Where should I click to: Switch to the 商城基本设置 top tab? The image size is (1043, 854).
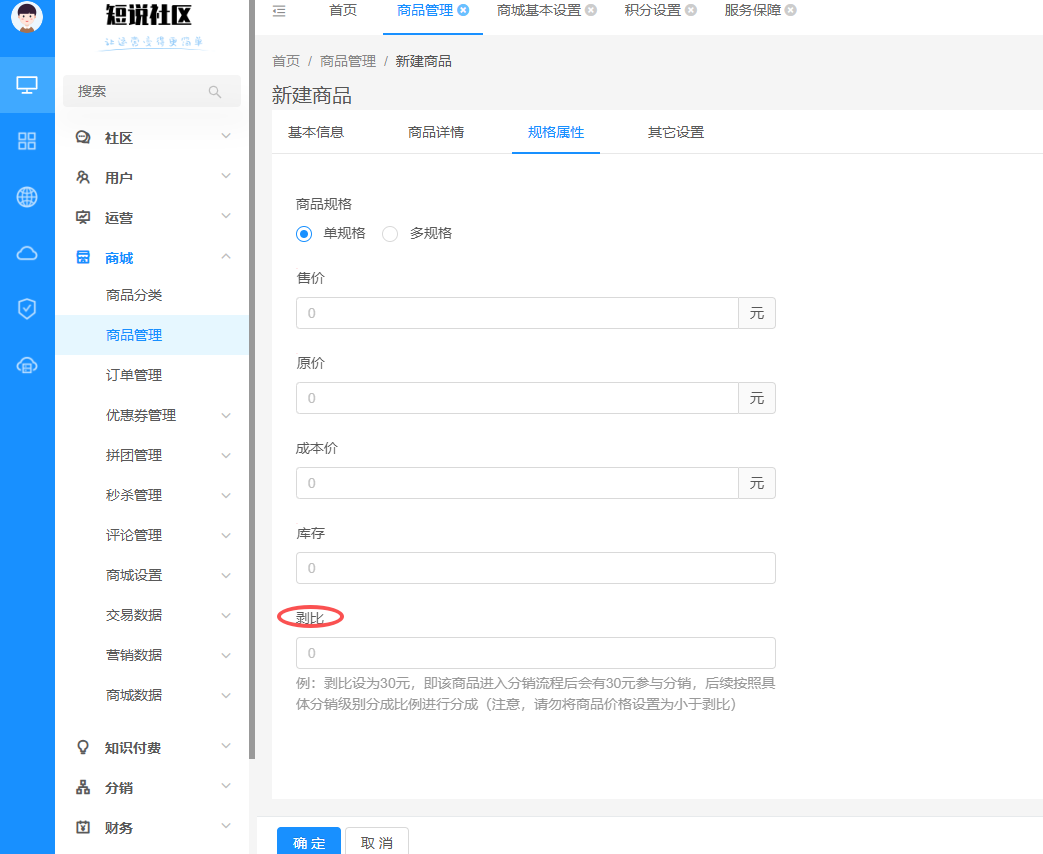[x=539, y=11]
